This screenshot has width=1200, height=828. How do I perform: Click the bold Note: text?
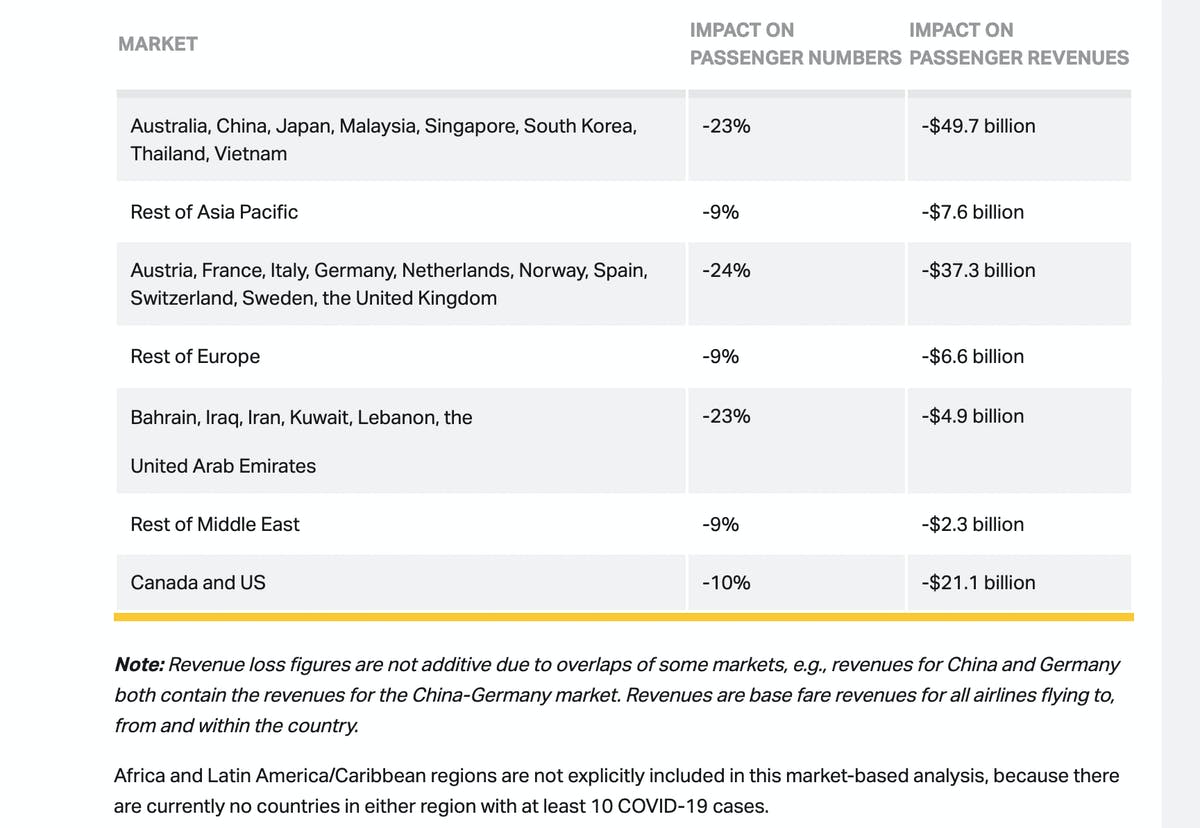pos(139,664)
